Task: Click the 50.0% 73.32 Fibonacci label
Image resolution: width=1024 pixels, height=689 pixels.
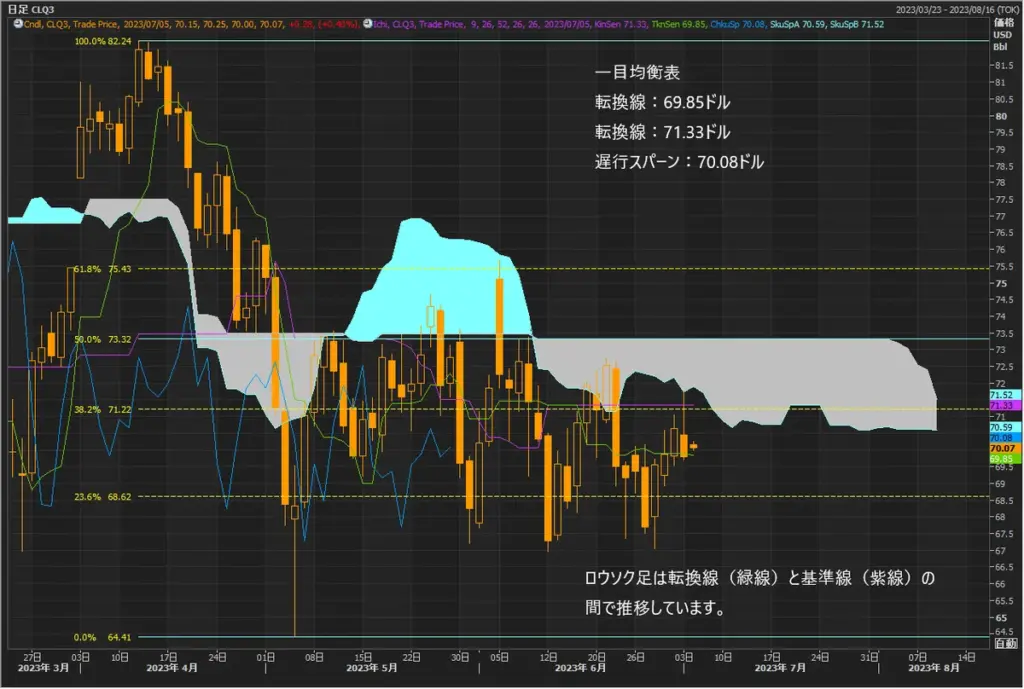Action: (x=103, y=339)
